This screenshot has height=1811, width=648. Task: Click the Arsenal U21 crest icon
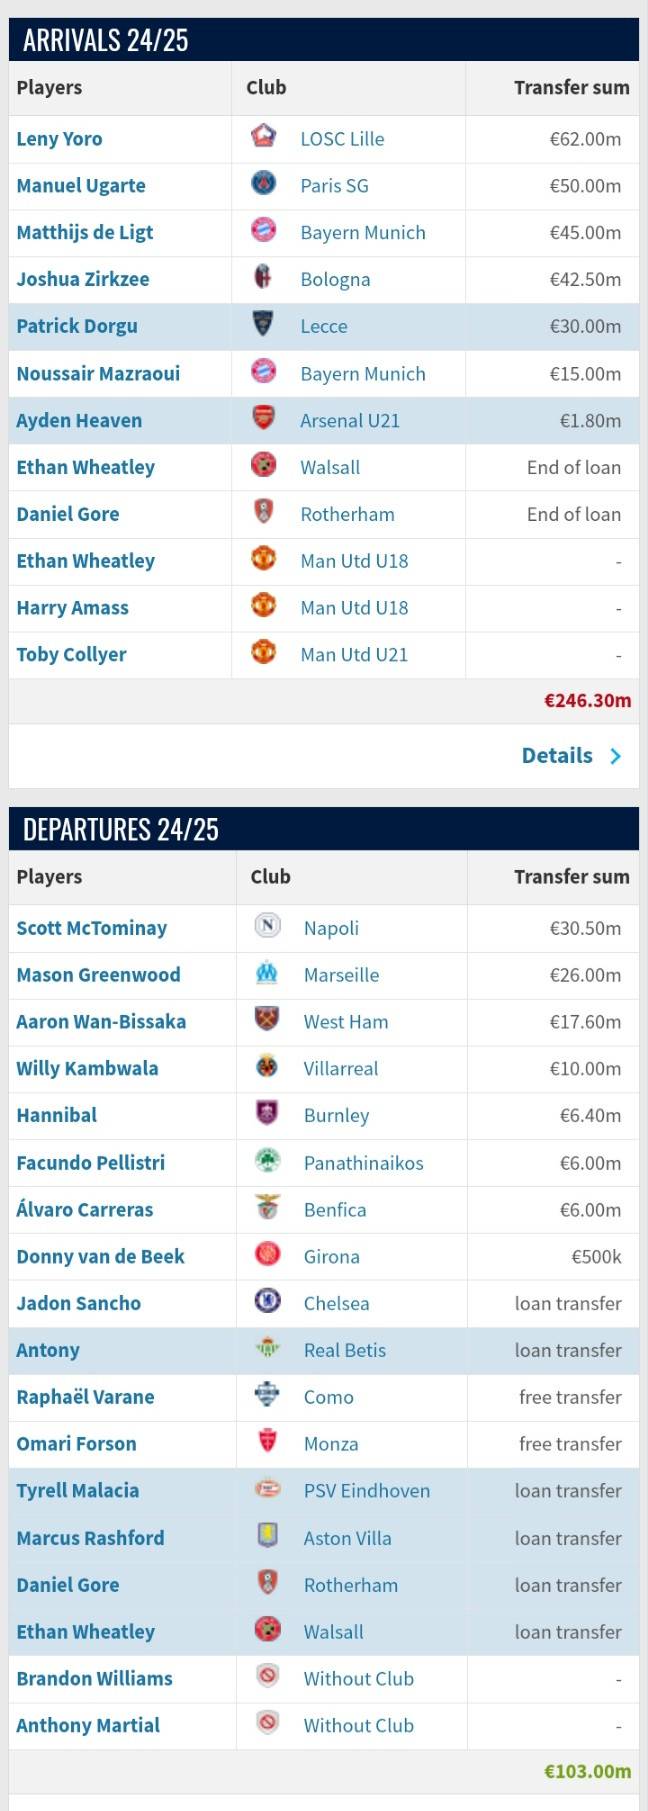263,417
